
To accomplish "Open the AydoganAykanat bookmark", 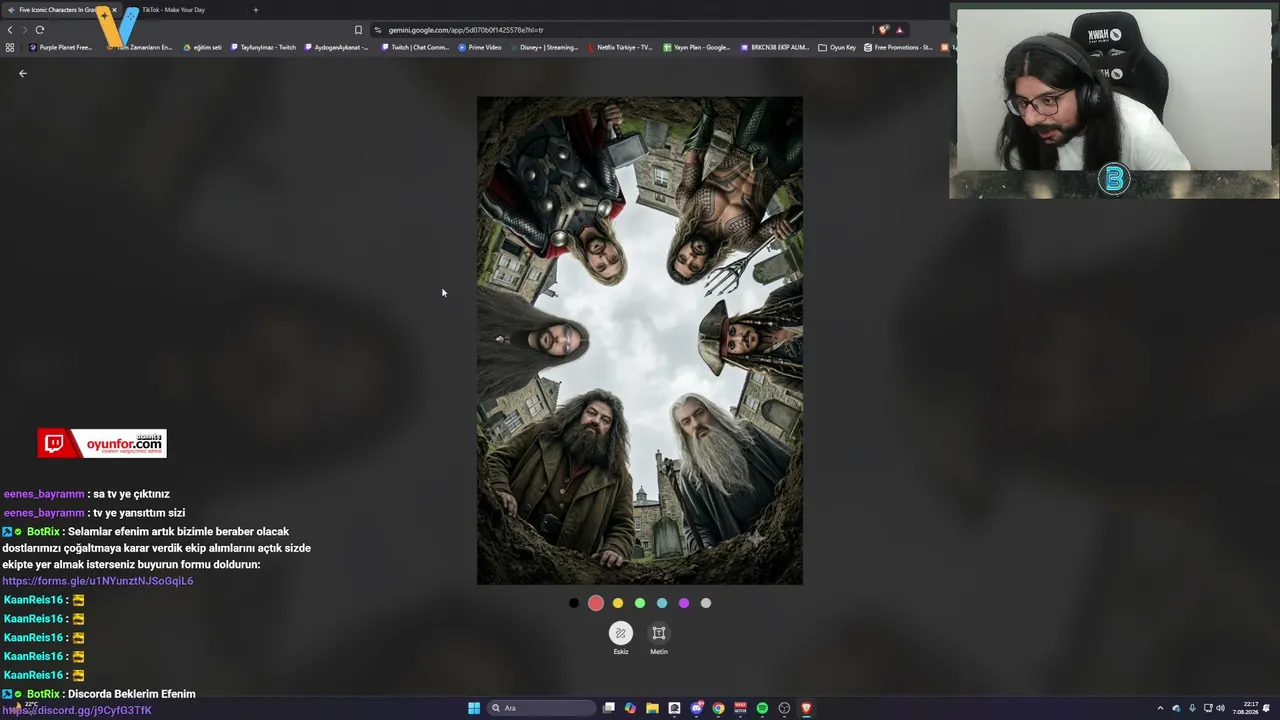I will tap(337, 47).
